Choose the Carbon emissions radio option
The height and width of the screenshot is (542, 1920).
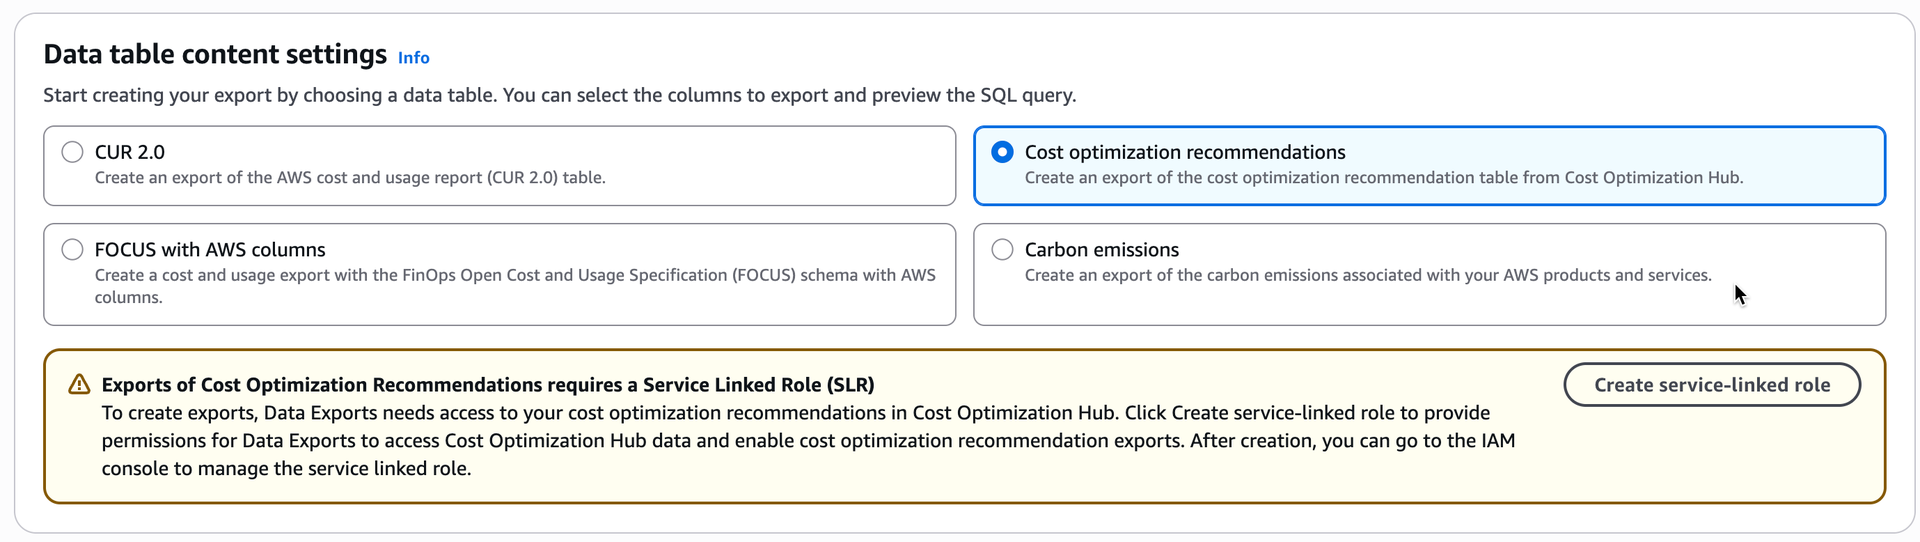(x=1002, y=249)
